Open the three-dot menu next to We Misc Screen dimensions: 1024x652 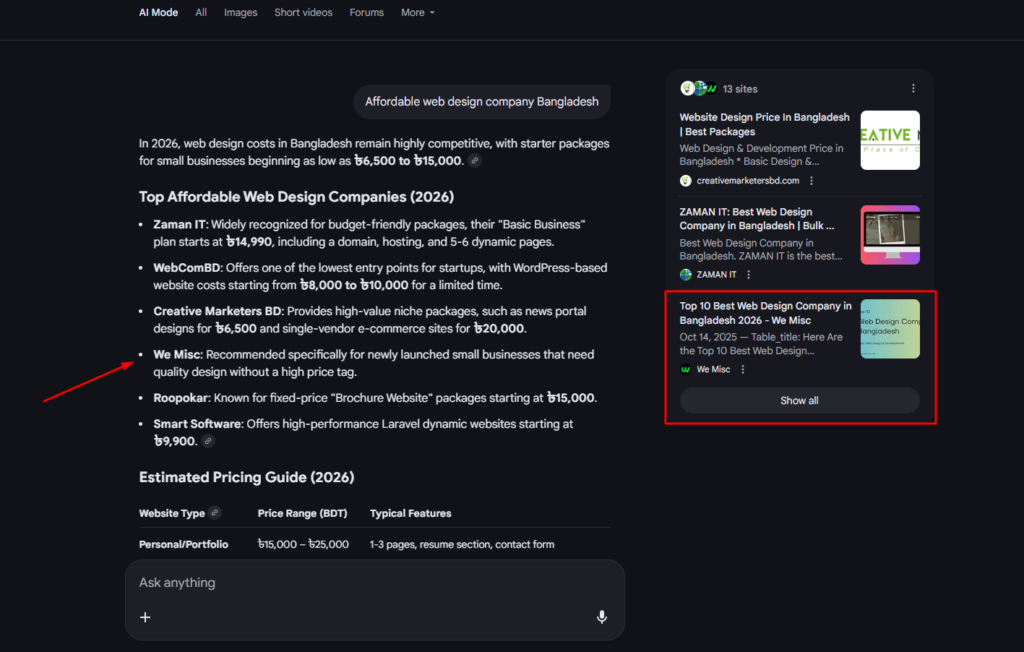[x=745, y=369]
